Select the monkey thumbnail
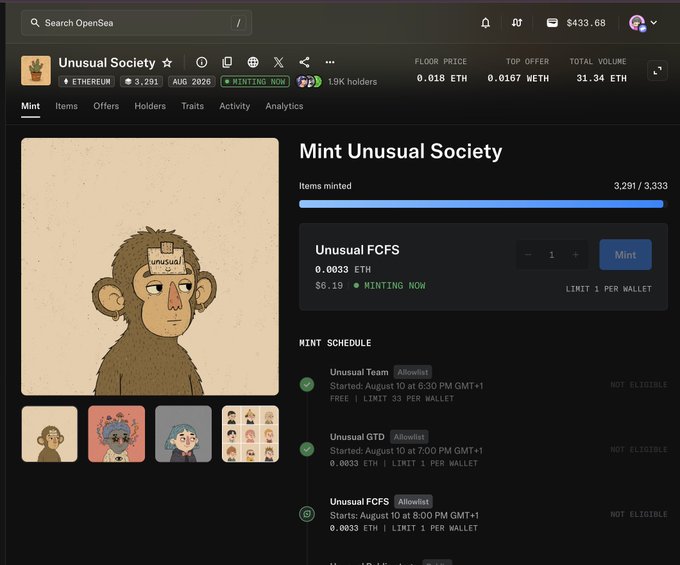The image size is (680, 565). (x=49, y=434)
